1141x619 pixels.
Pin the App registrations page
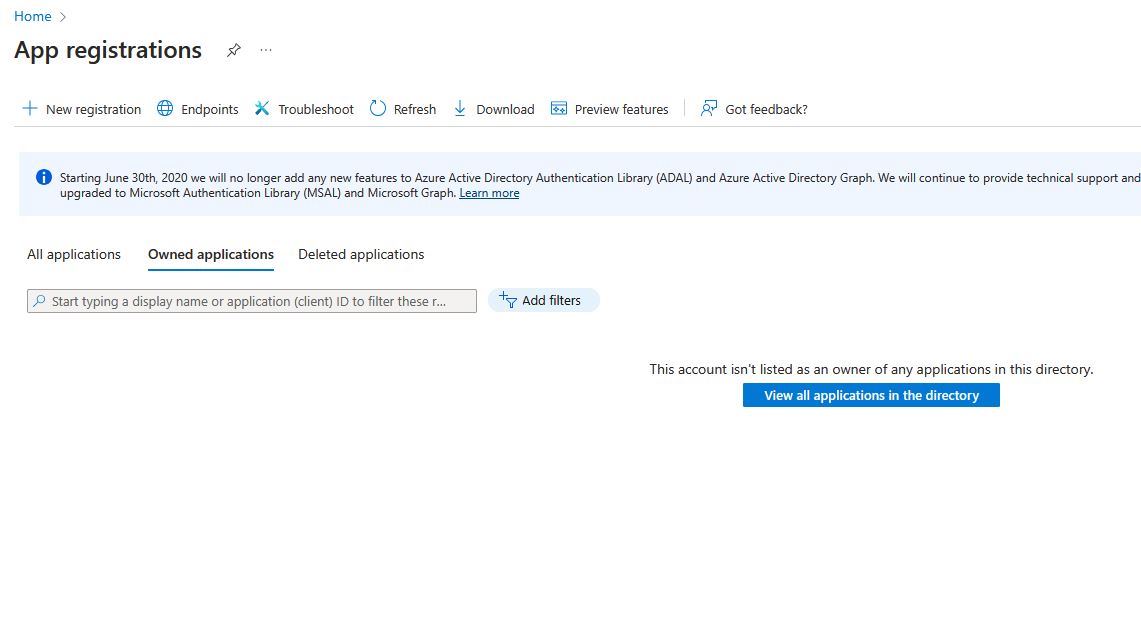[234, 50]
